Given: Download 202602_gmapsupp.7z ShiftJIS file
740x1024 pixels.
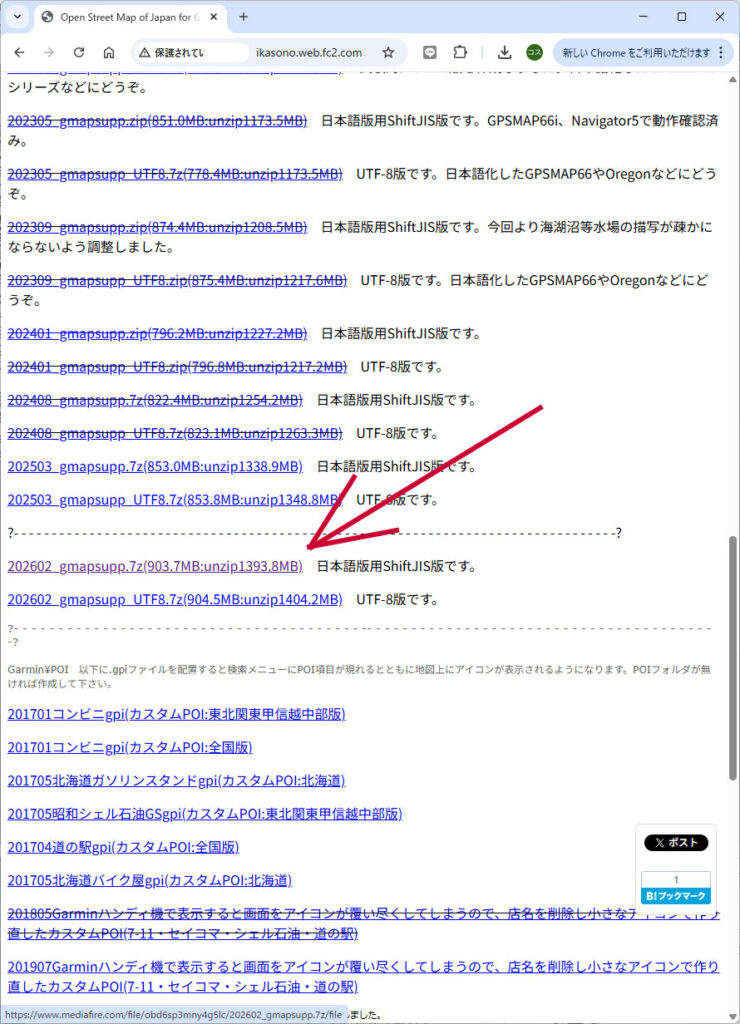Looking at the screenshot, I should [155, 566].
